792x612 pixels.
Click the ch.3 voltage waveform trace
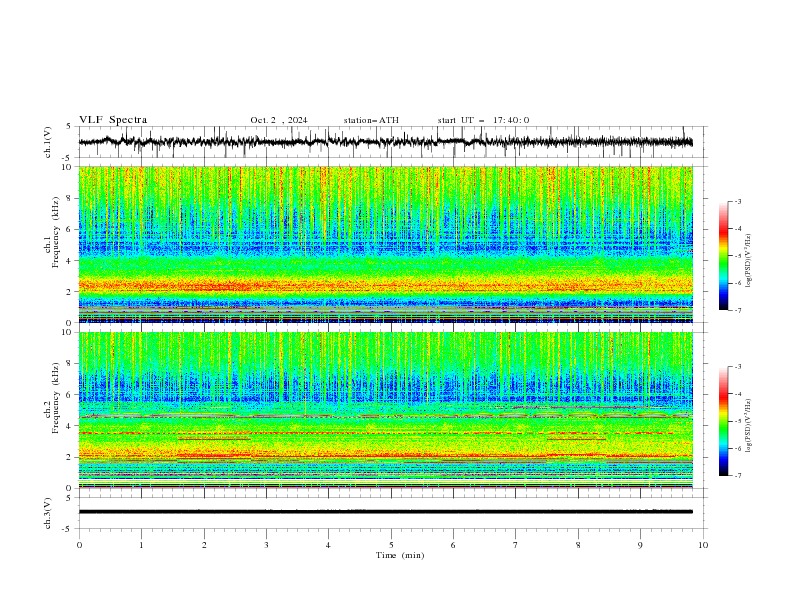click(x=385, y=512)
